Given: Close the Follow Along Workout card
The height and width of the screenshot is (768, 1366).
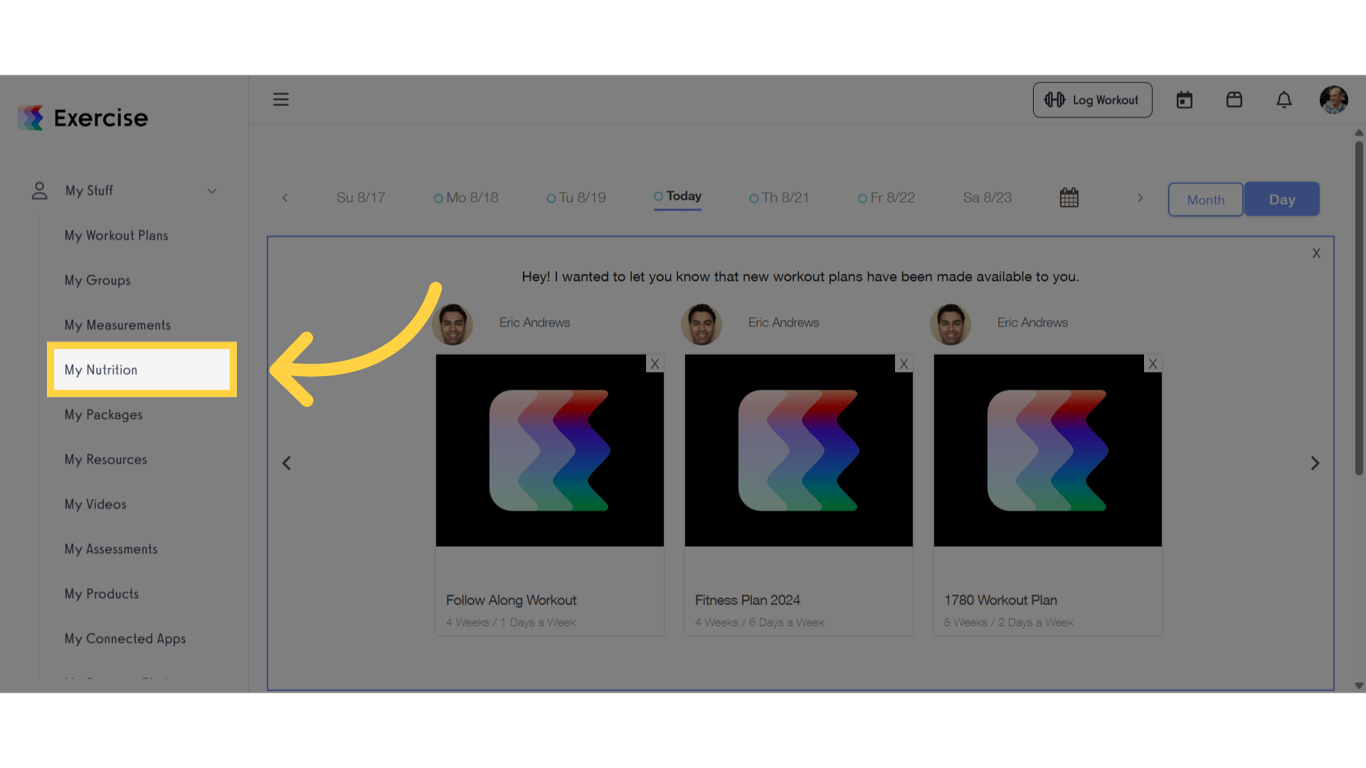Looking at the screenshot, I should [x=655, y=364].
